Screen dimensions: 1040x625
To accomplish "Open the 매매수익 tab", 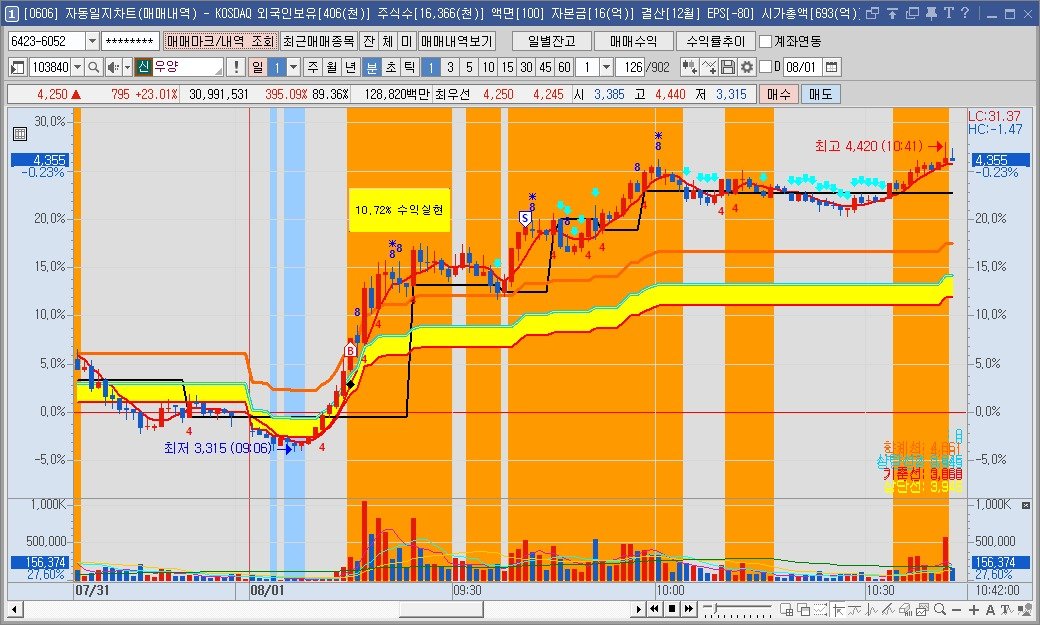I will click(x=633, y=42).
